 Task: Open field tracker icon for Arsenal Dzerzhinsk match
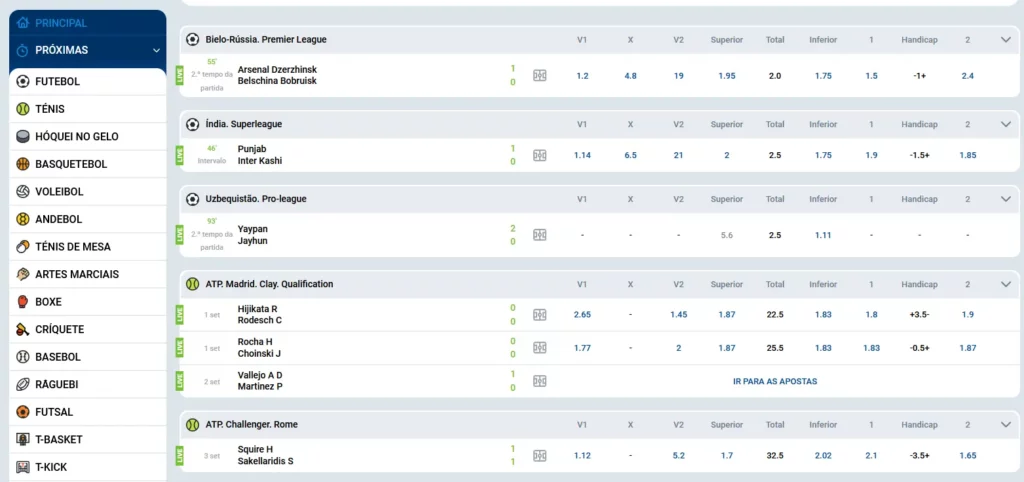[x=539, y=76]
